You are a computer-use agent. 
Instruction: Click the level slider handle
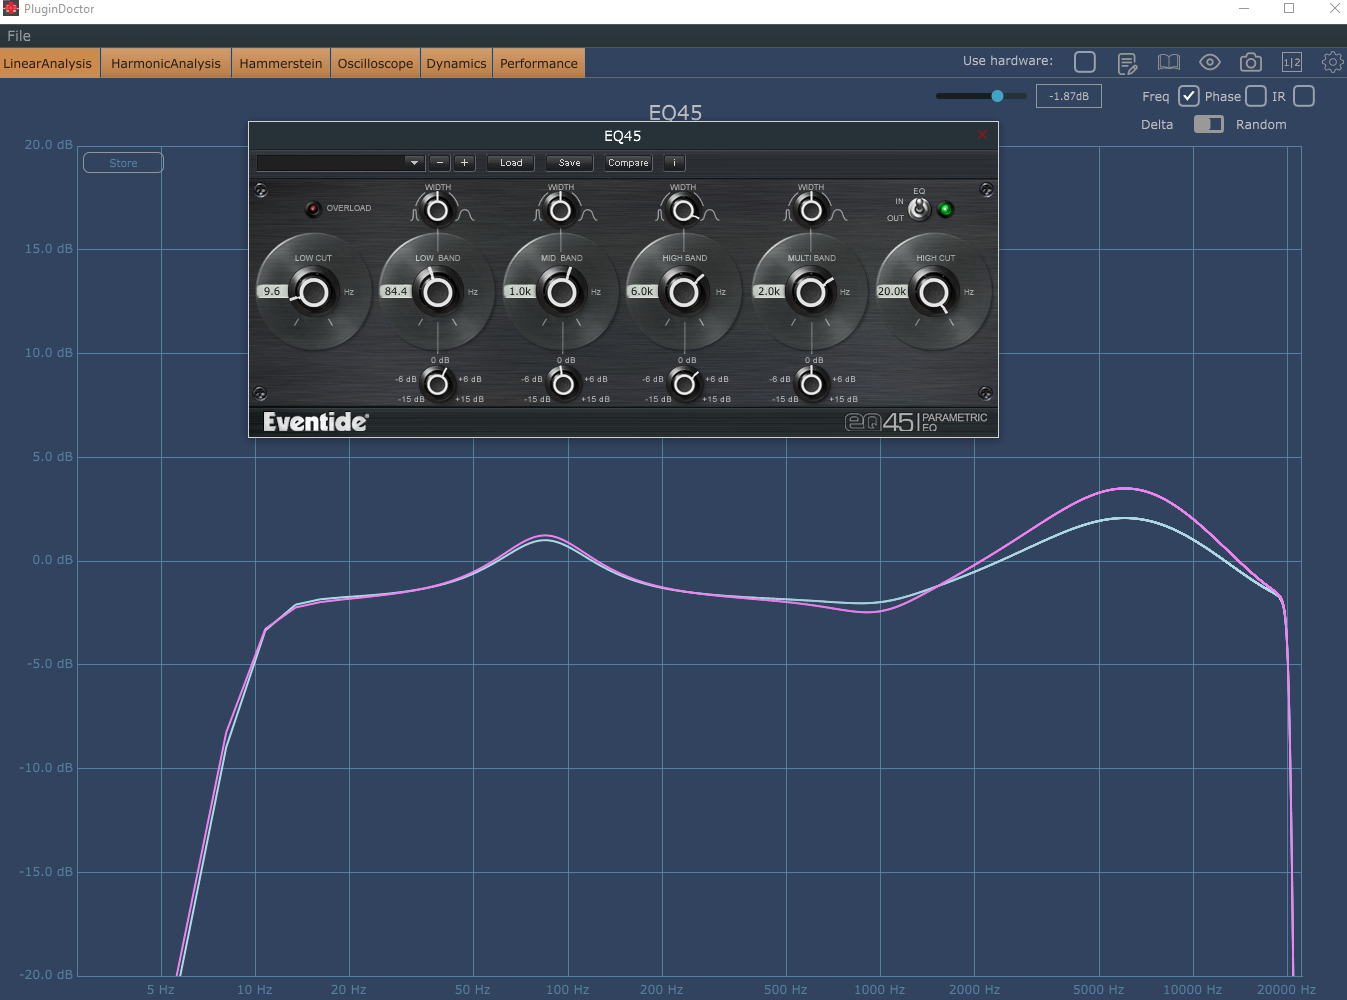point(997,96)
